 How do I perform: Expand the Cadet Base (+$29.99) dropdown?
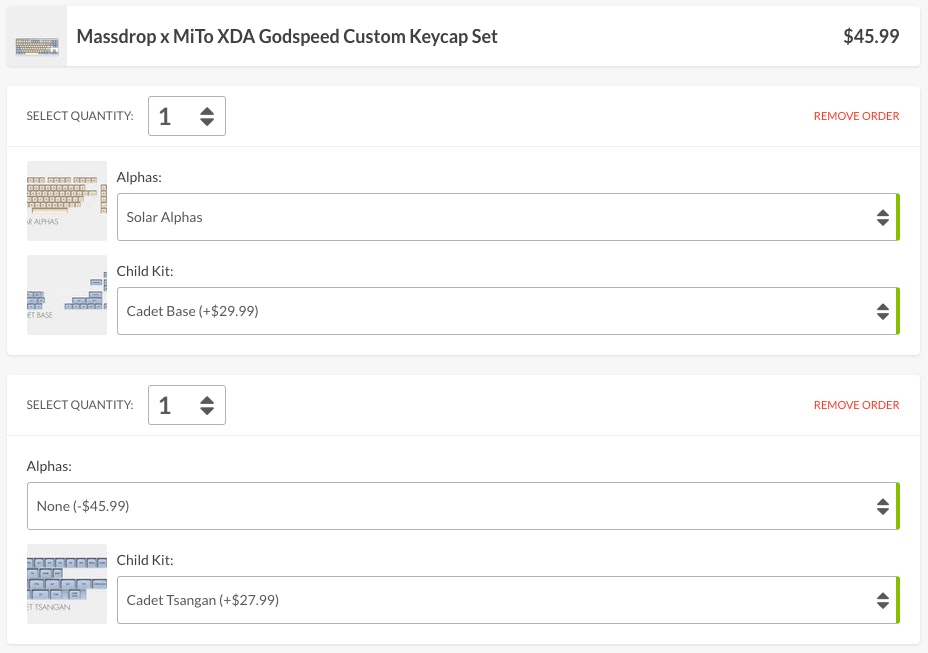click(x=507, y=311)
